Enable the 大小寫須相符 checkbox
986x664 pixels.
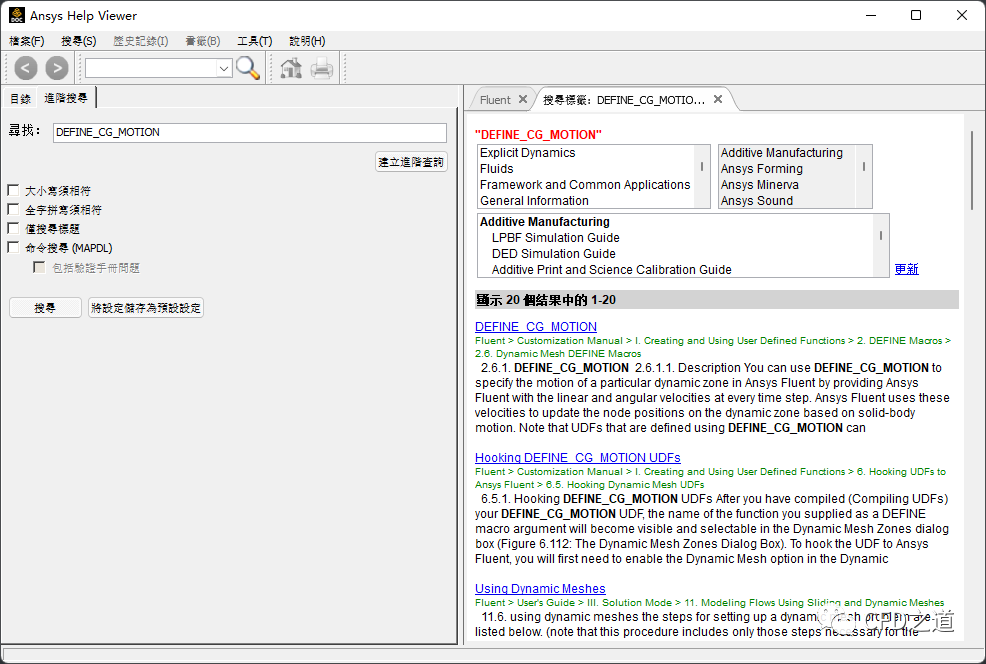(13, 190)
